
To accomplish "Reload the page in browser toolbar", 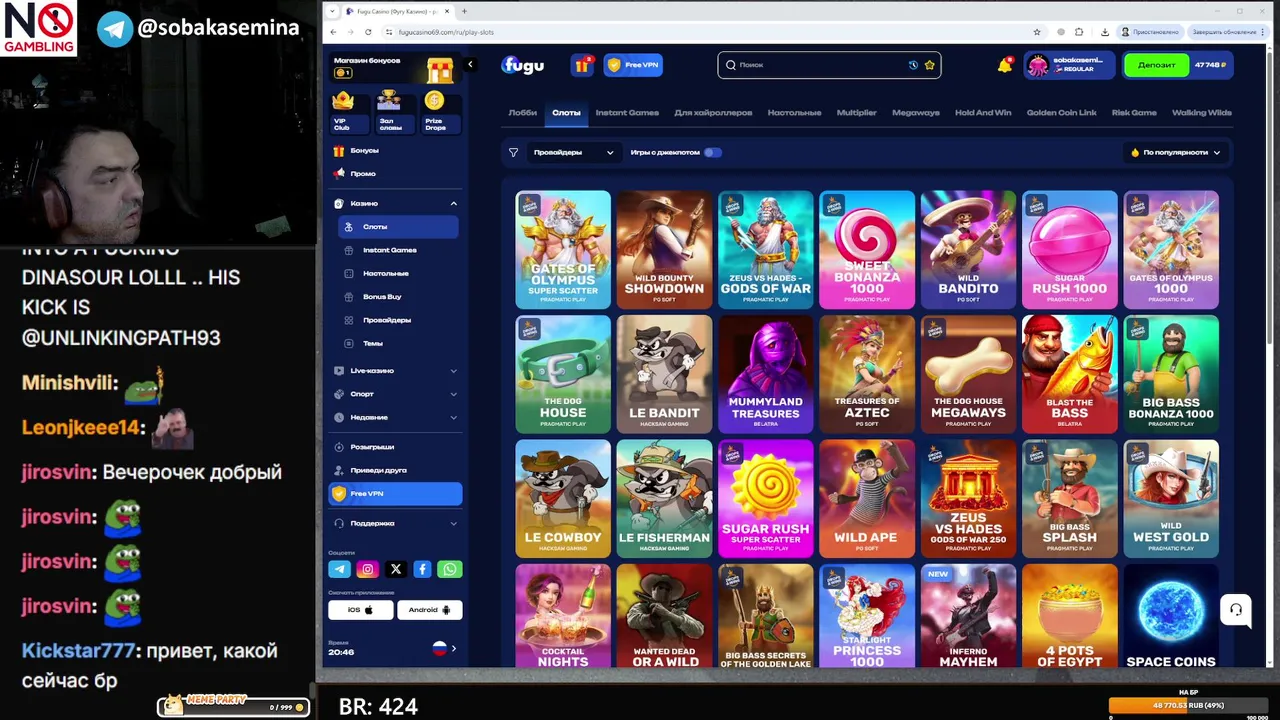I will click(x=368, y=32).
